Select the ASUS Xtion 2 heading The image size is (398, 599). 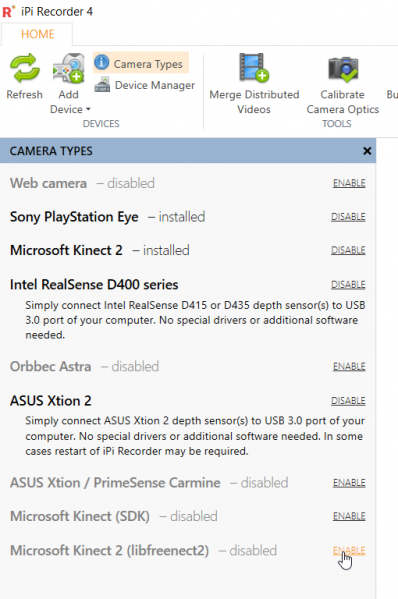[x=51, y=401]
